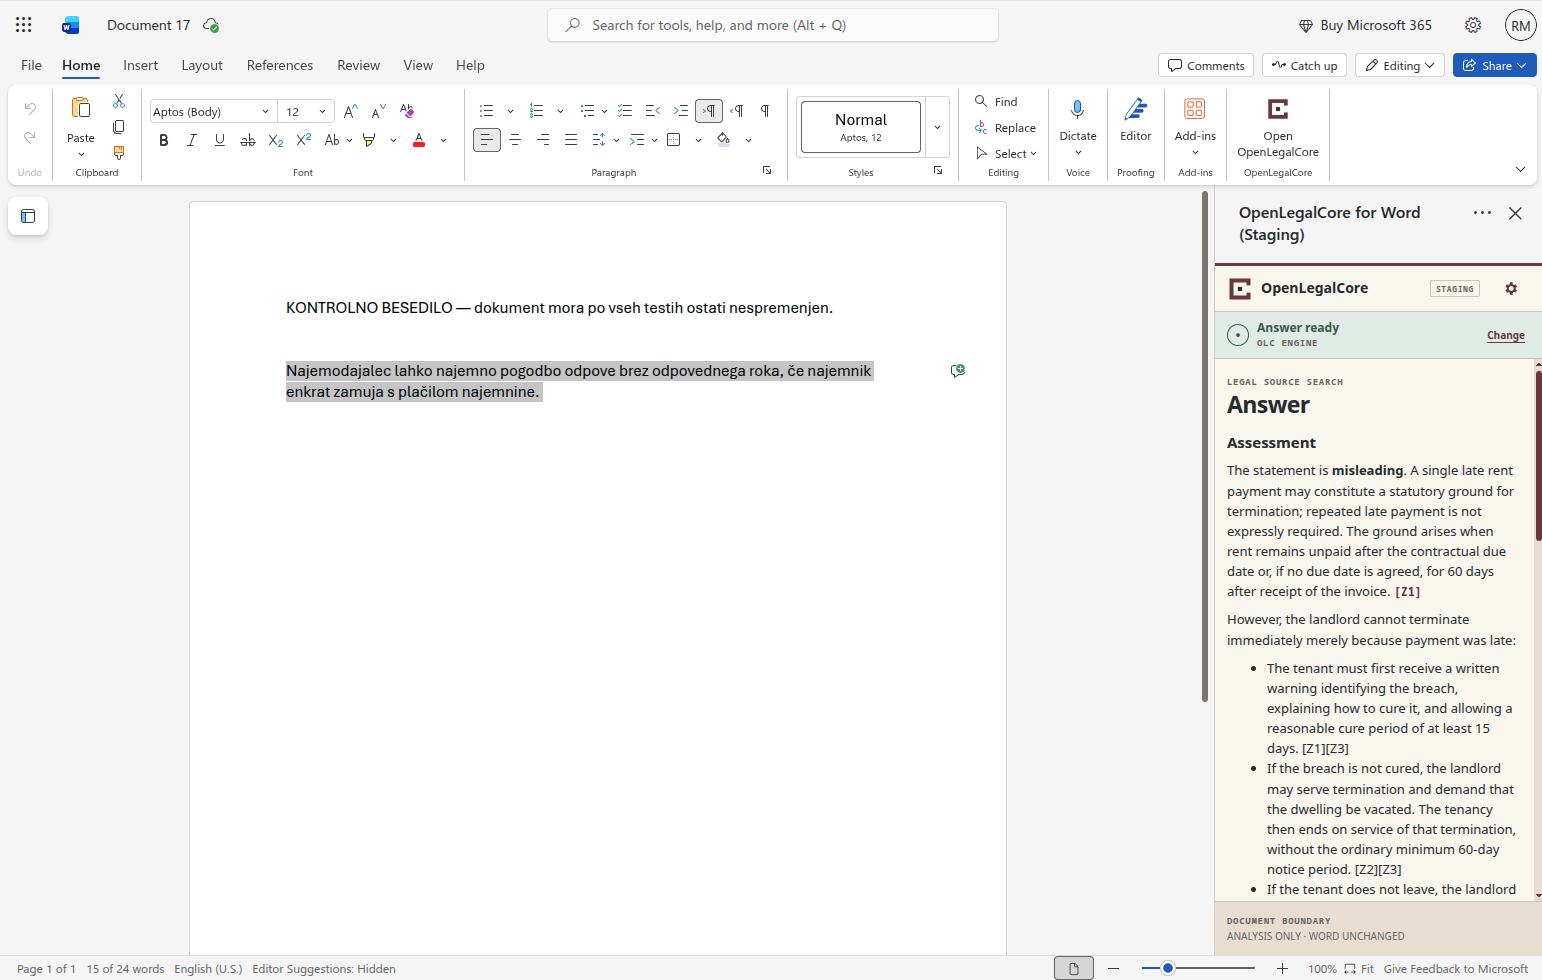The image size is (1542, 980).
Task: Open the Comments pane button
Action: pos(1206,65)
